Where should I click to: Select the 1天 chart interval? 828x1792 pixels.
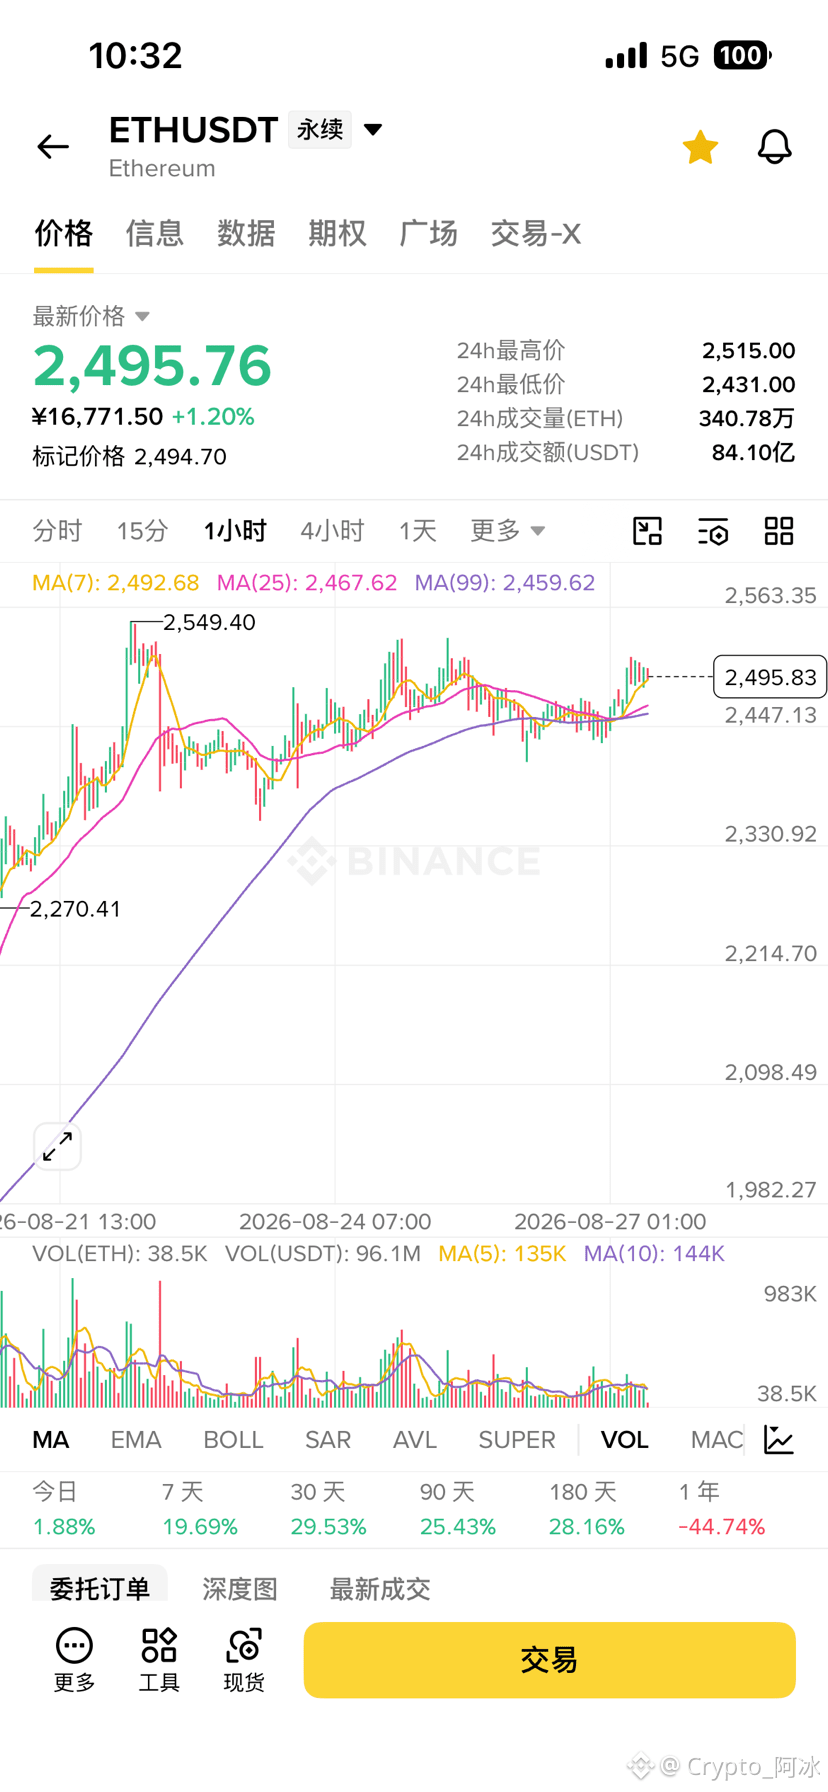pos(418,531)
